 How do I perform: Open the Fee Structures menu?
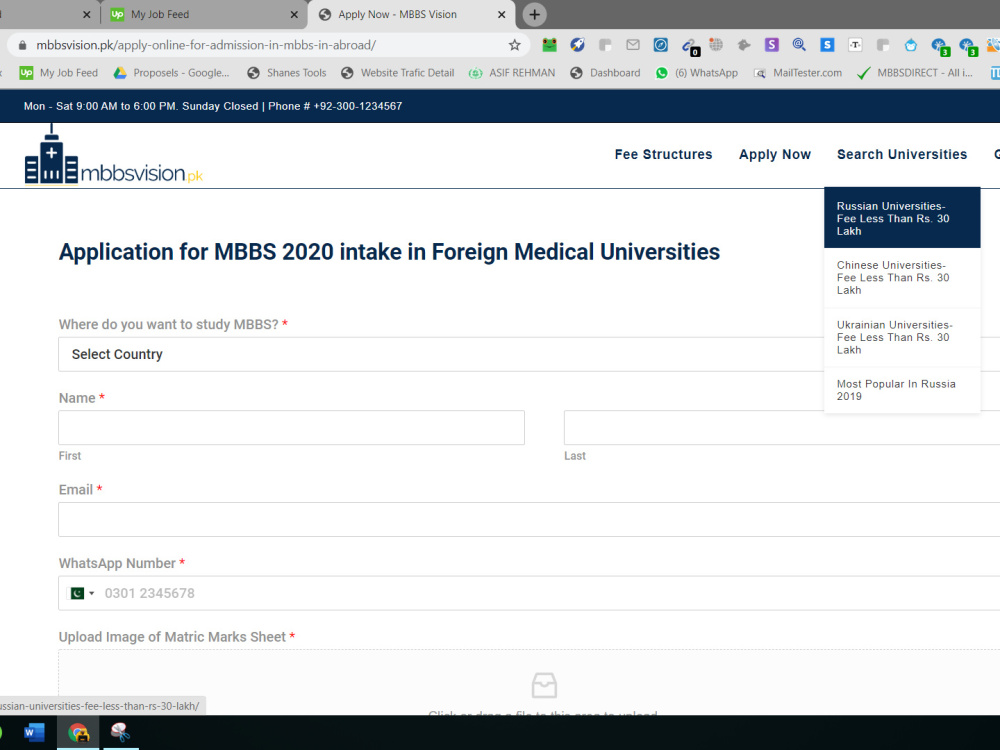coord(663,154)
